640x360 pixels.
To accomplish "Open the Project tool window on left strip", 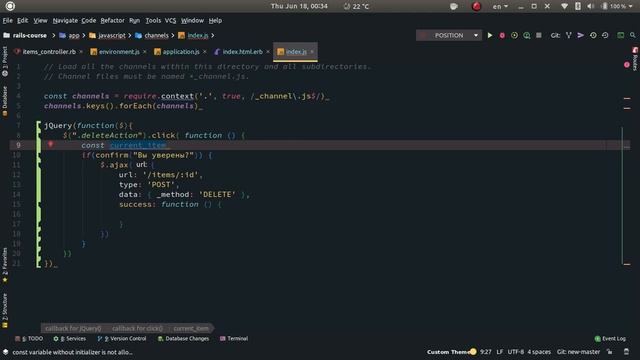I will 4,61.
